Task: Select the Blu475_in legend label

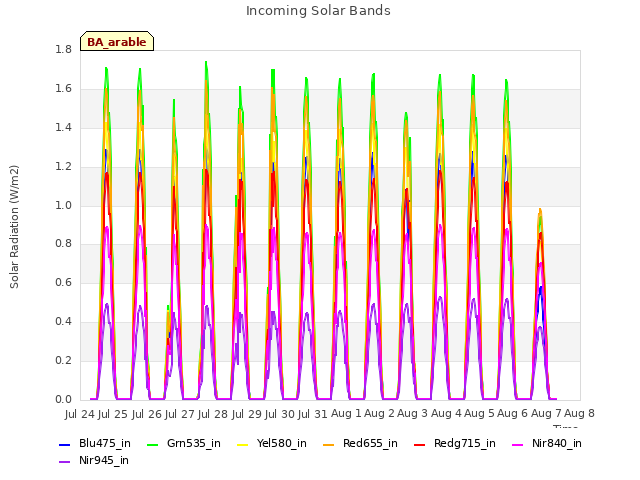Action: [105, 444]
